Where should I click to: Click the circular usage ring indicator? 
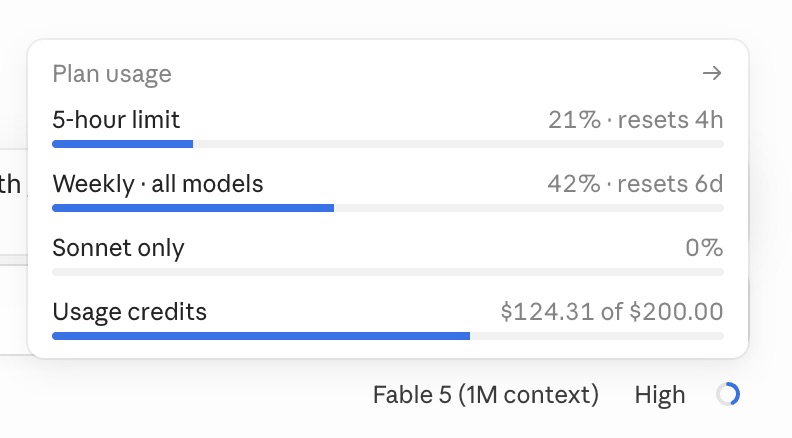[728, 394]
